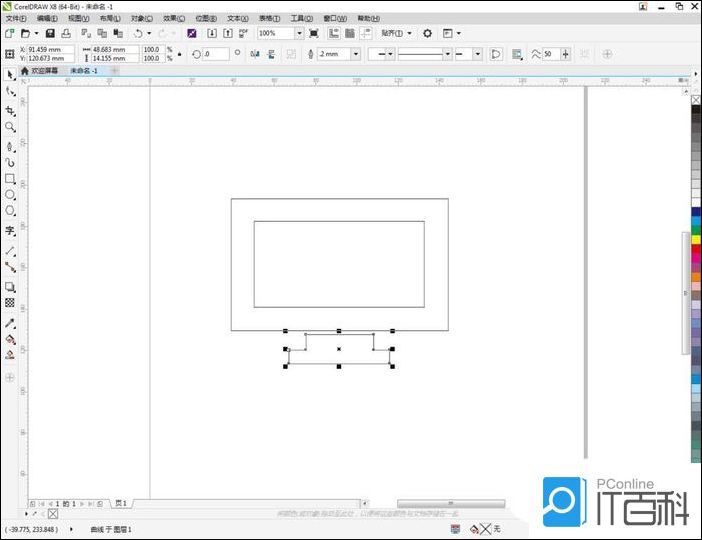The height and width of the screenshot is (540, 702).
Task: Open the 100% zoom level dropdown
Action: pyautogui.click(x=299, y=33)
